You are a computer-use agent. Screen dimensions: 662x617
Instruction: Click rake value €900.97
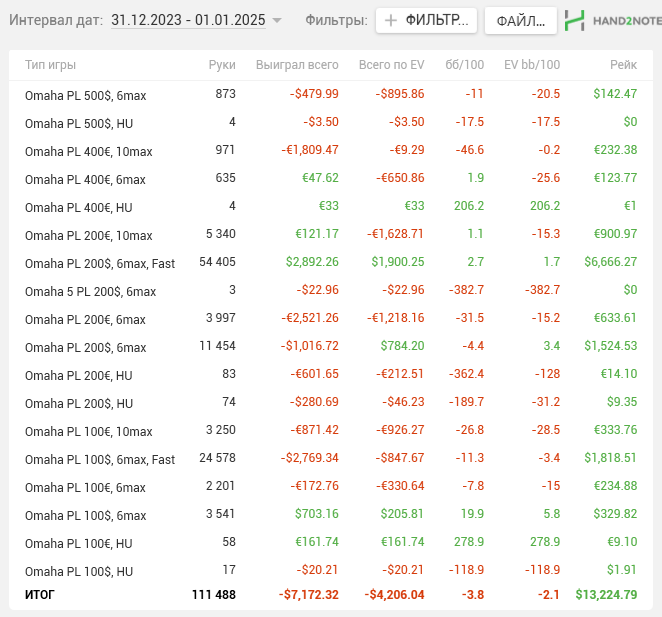[616, 234]
